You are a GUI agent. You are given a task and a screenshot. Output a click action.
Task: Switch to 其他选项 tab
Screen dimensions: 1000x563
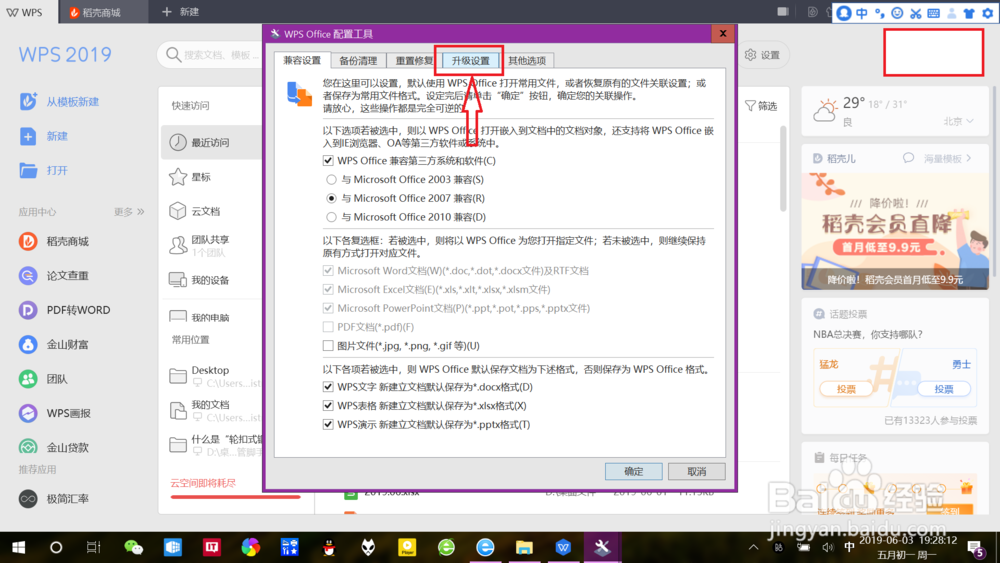527,61
